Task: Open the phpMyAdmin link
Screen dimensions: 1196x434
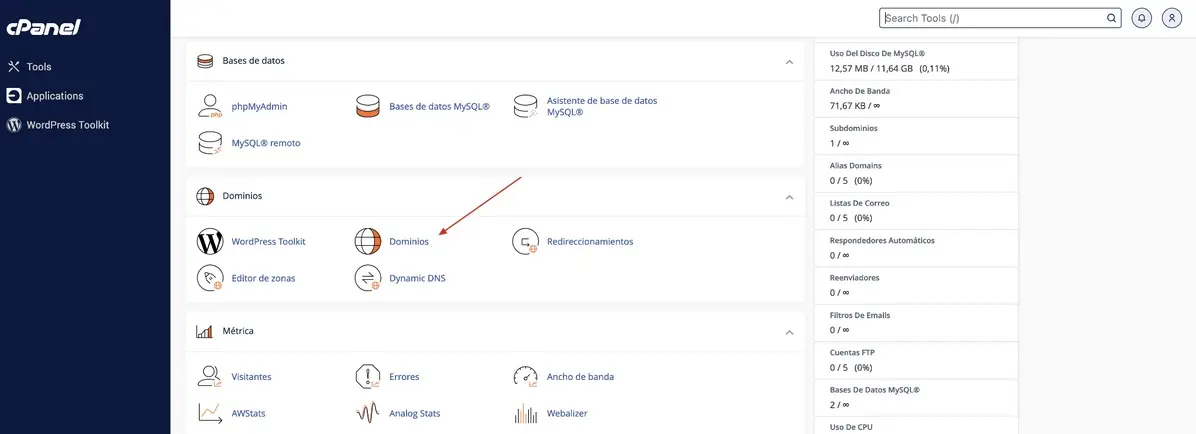Action: click(x=259, y=107)
